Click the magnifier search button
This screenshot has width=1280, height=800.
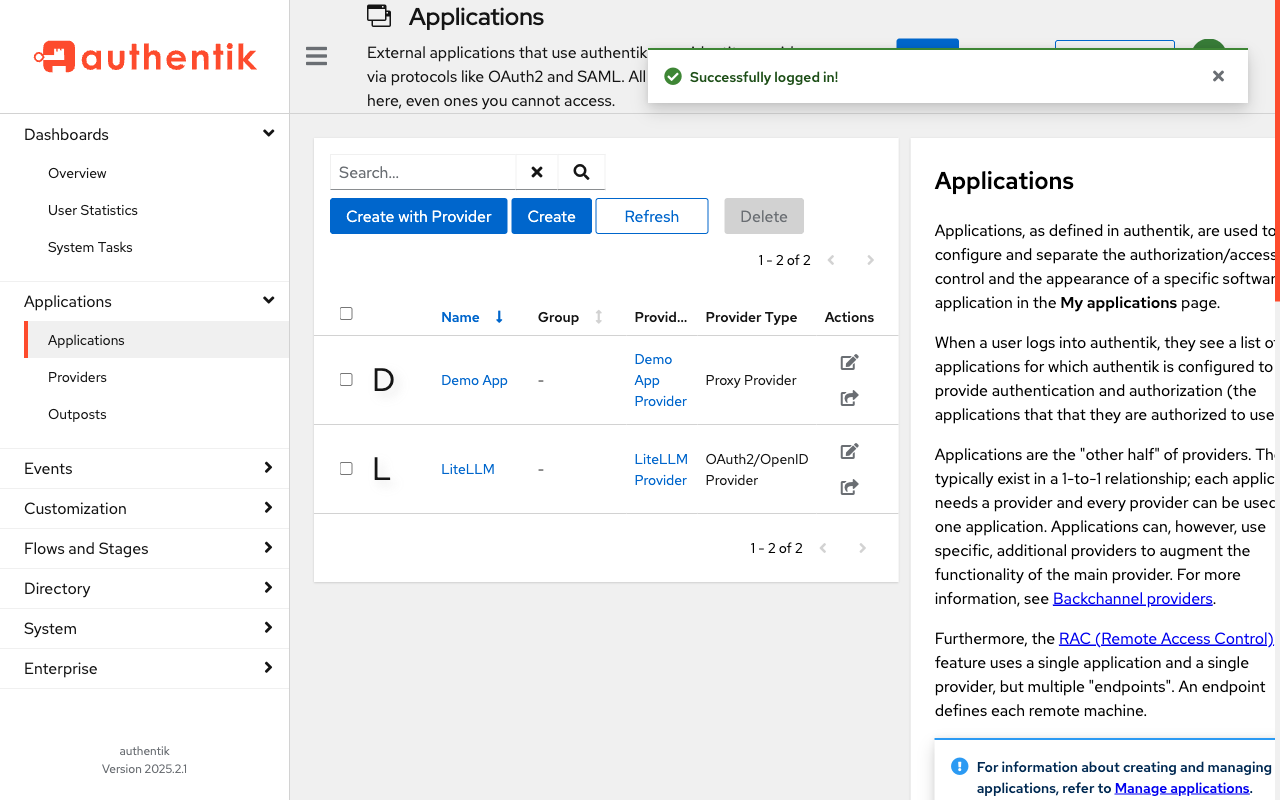581,172
